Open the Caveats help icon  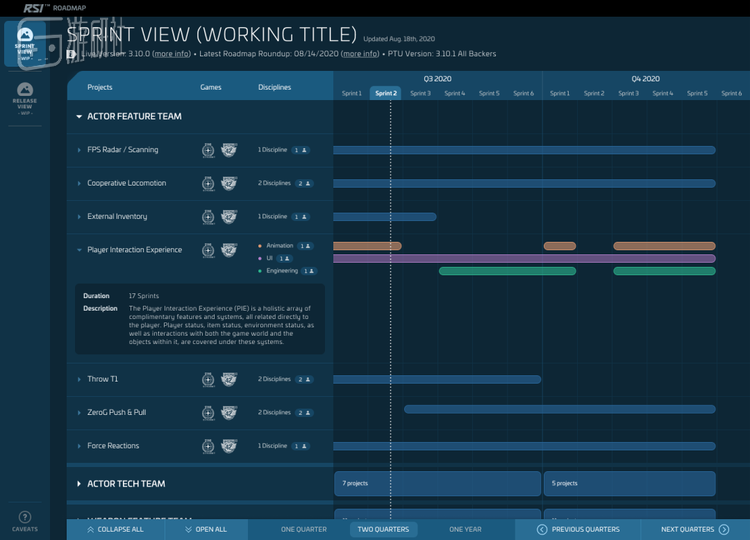[x=24, y=521]
